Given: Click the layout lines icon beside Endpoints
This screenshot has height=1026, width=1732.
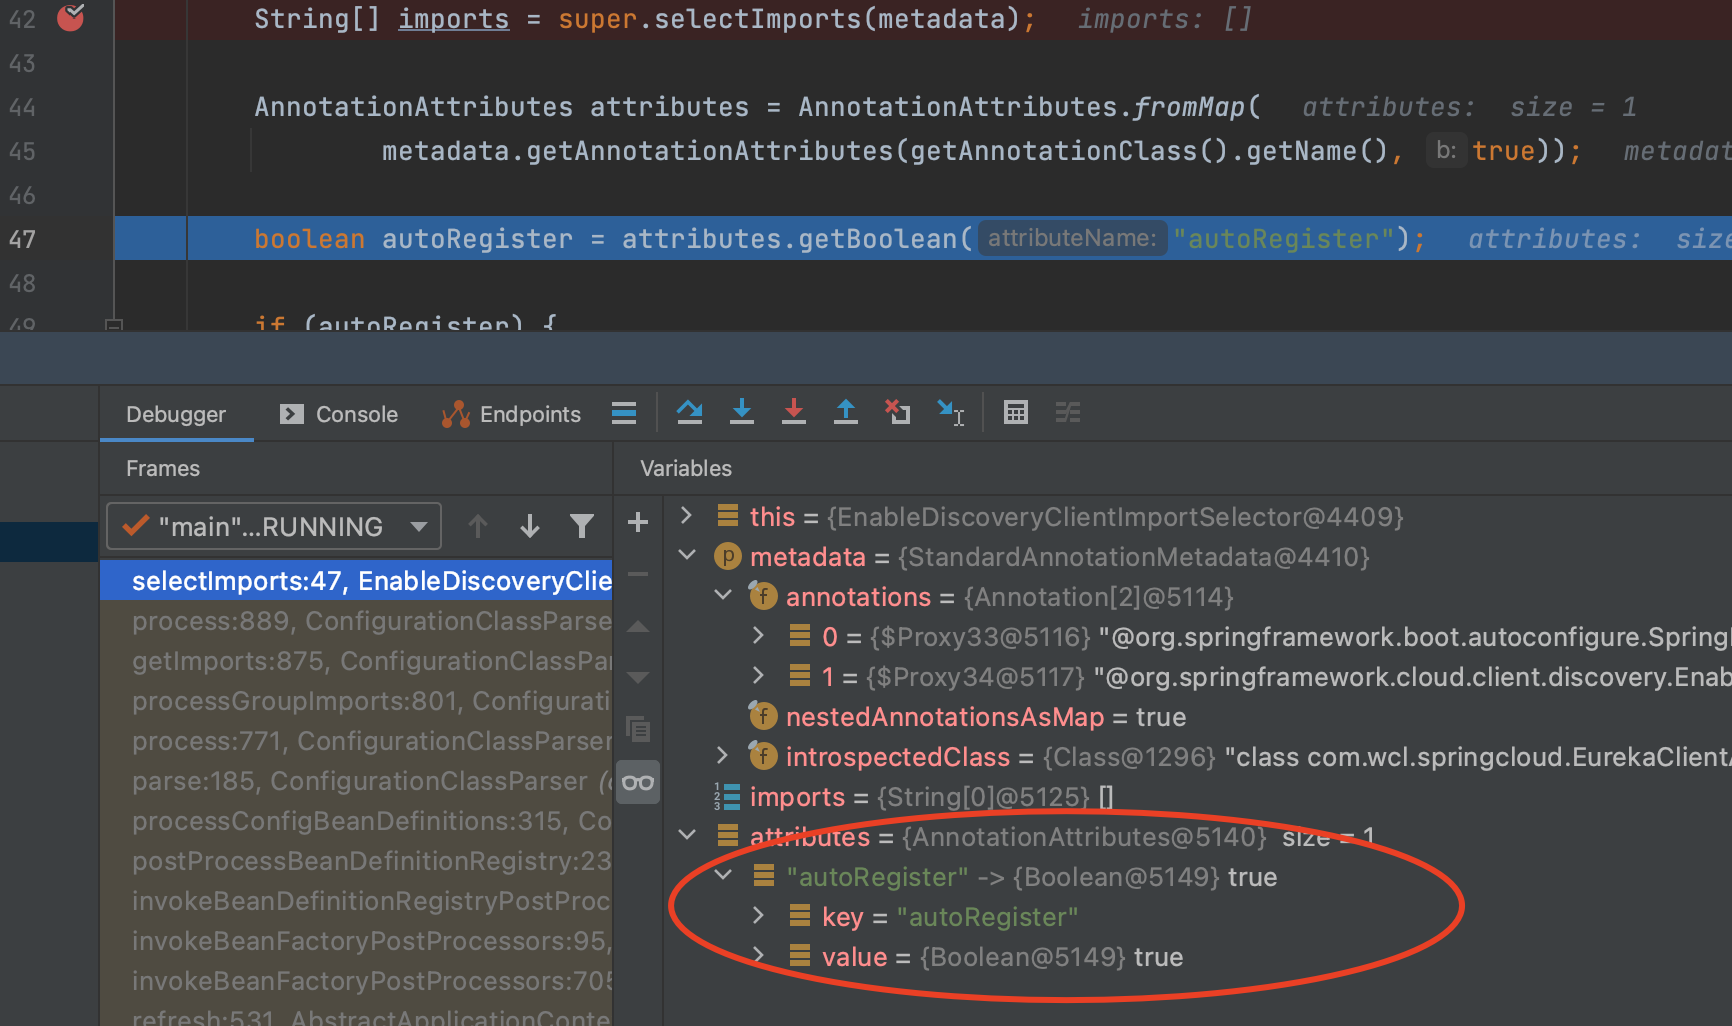Looking at the screenshot, I should click(624, 413).
